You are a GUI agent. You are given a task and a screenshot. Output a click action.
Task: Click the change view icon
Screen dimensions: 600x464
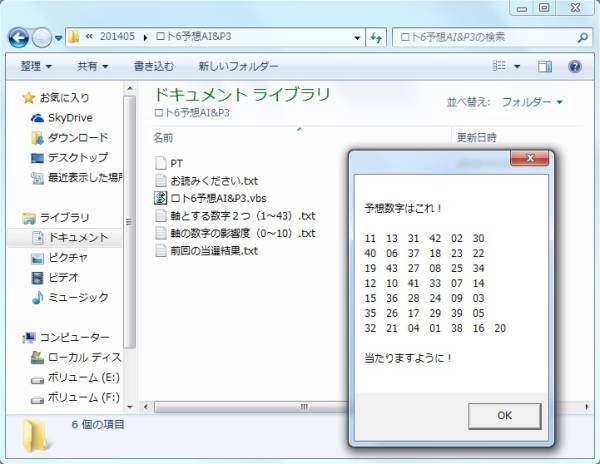(x=499, y=66)
